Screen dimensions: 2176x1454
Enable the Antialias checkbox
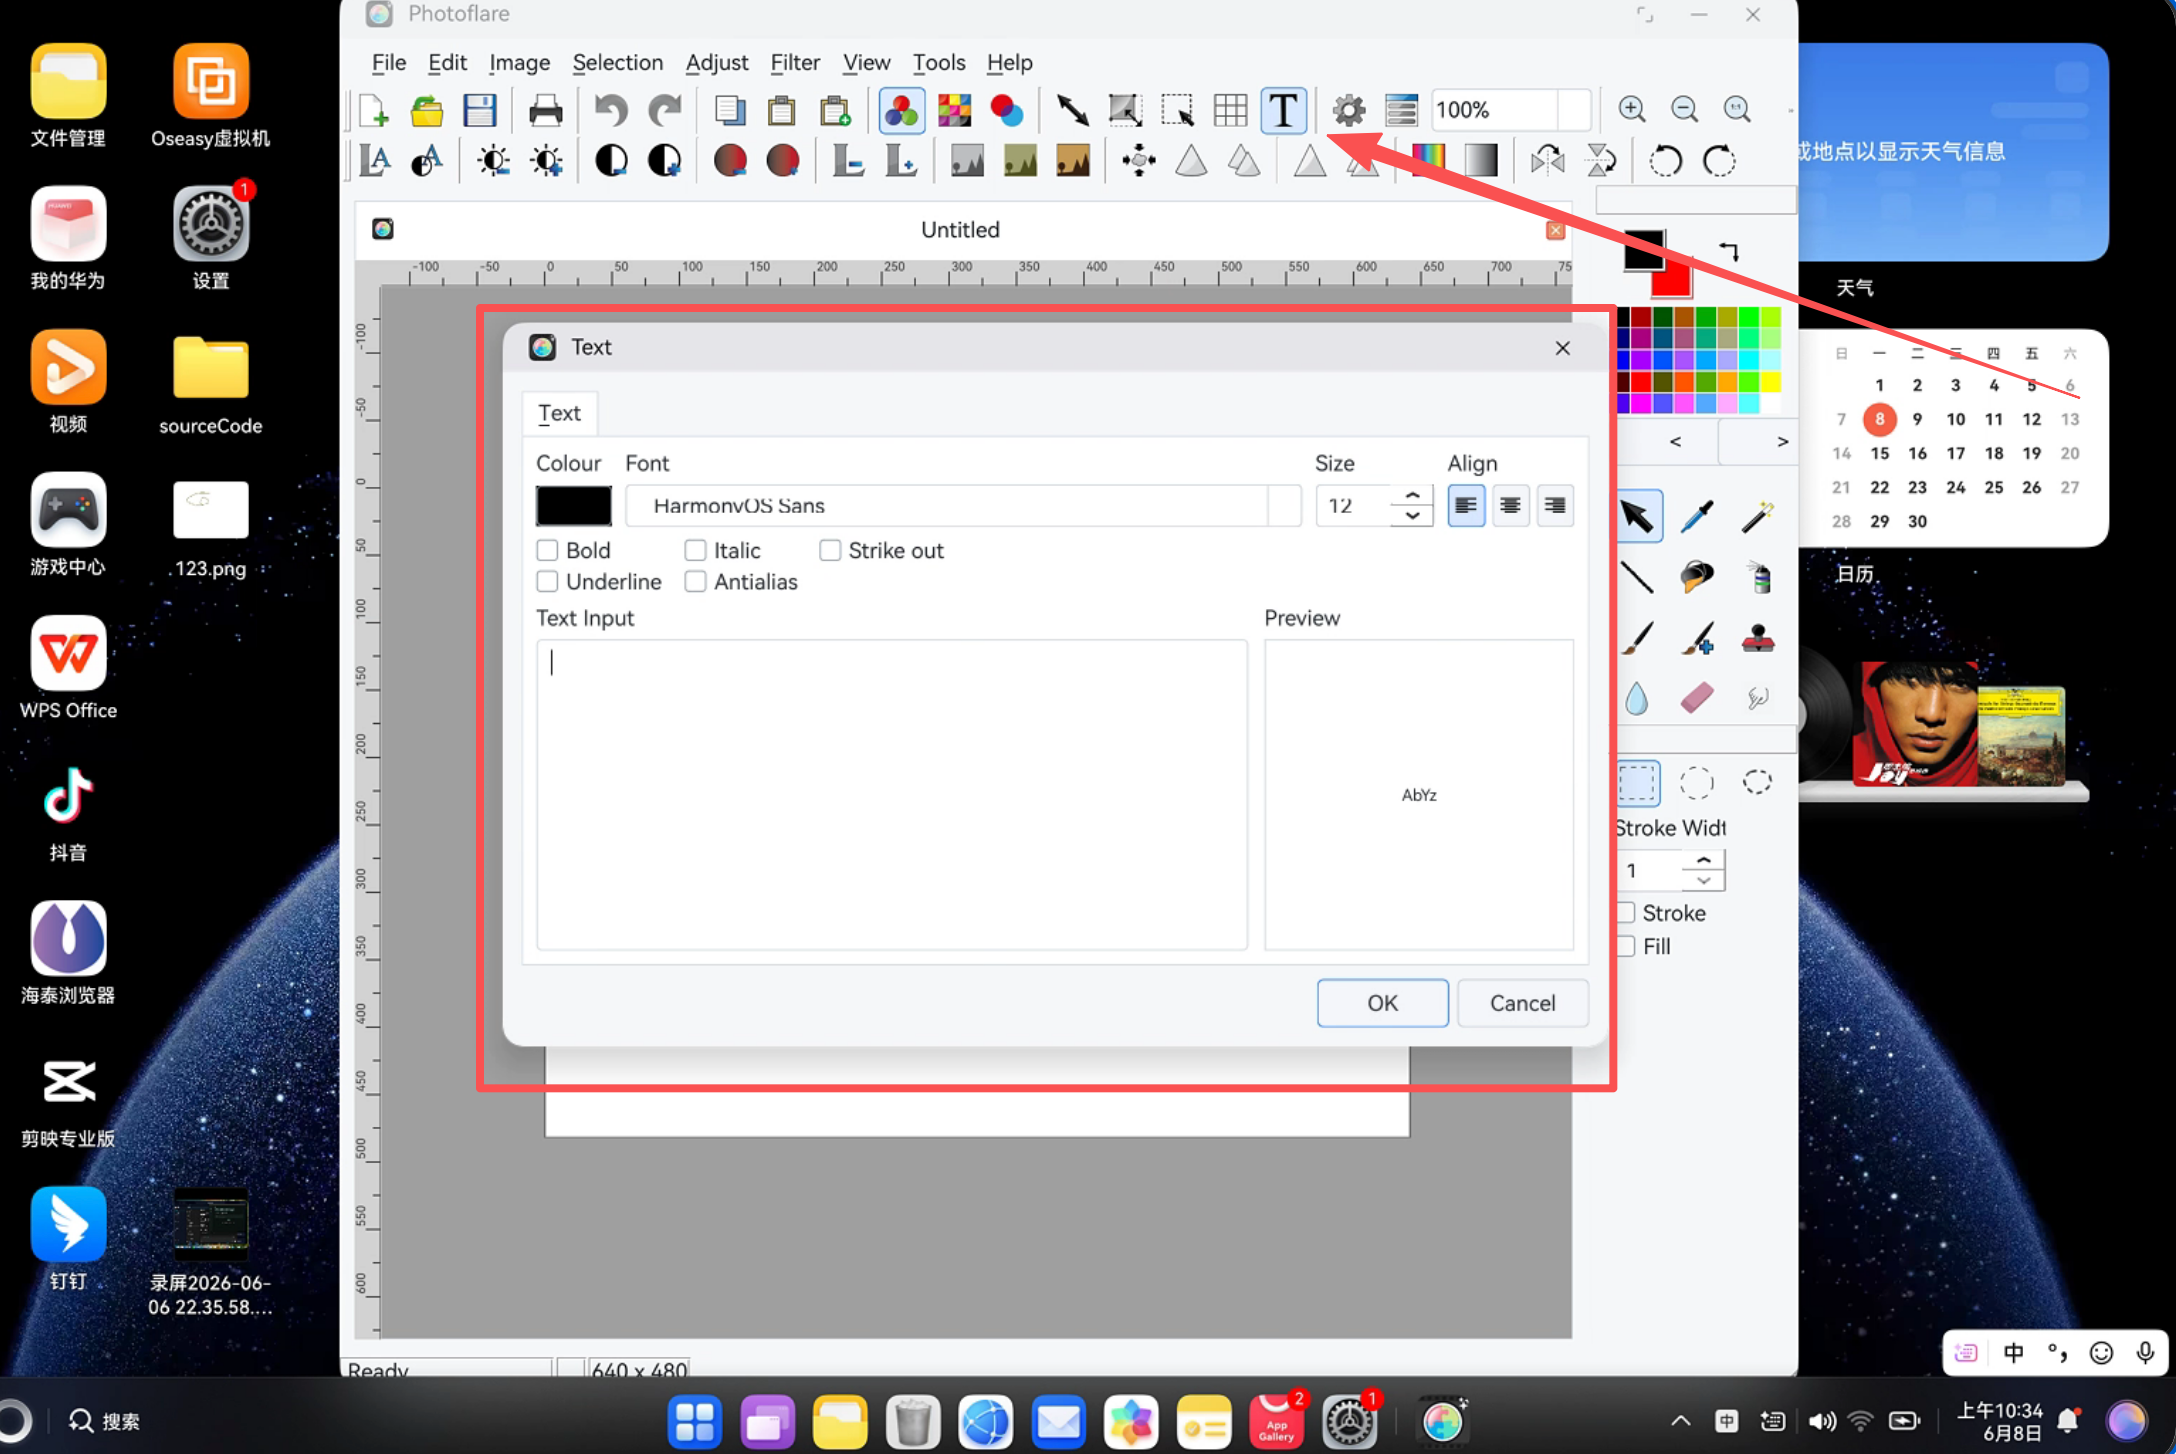(695, 581)
